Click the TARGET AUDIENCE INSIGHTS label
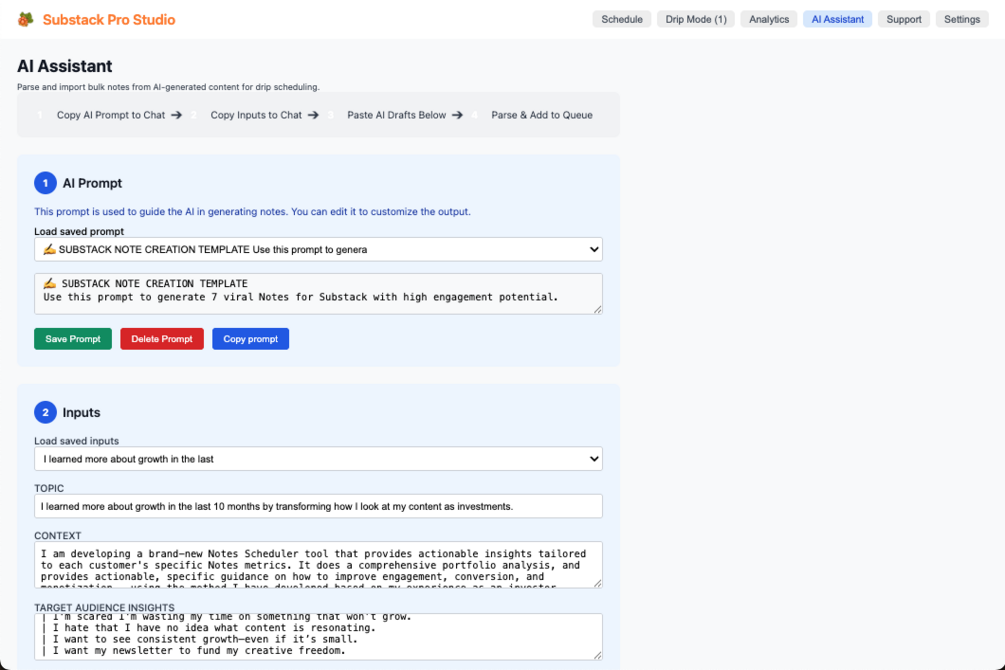Viewport: 1005px width, 670px height. click(x=104, y=608)
